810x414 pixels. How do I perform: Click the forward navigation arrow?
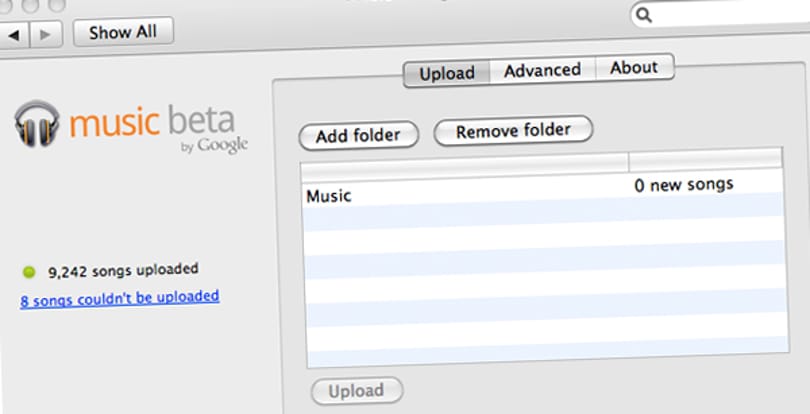click(x=46, y=35)
